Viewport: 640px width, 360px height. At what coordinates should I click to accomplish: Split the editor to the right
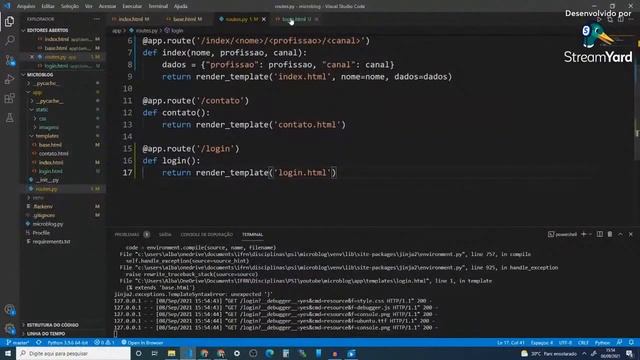(x=621, y=19)
